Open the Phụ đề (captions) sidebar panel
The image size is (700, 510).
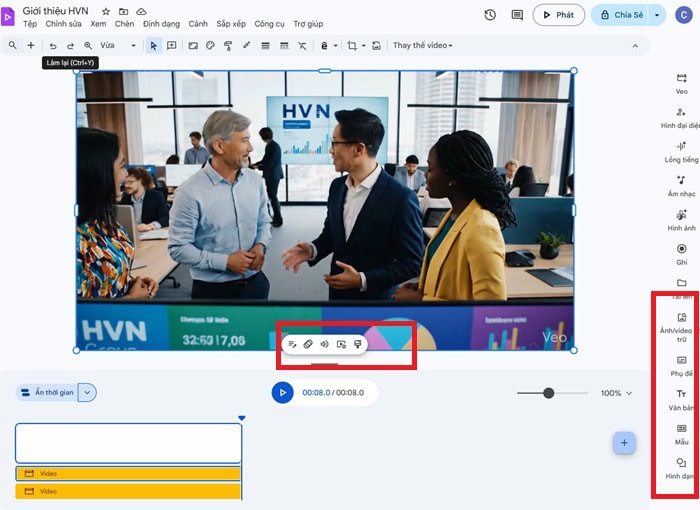point(681,364)
